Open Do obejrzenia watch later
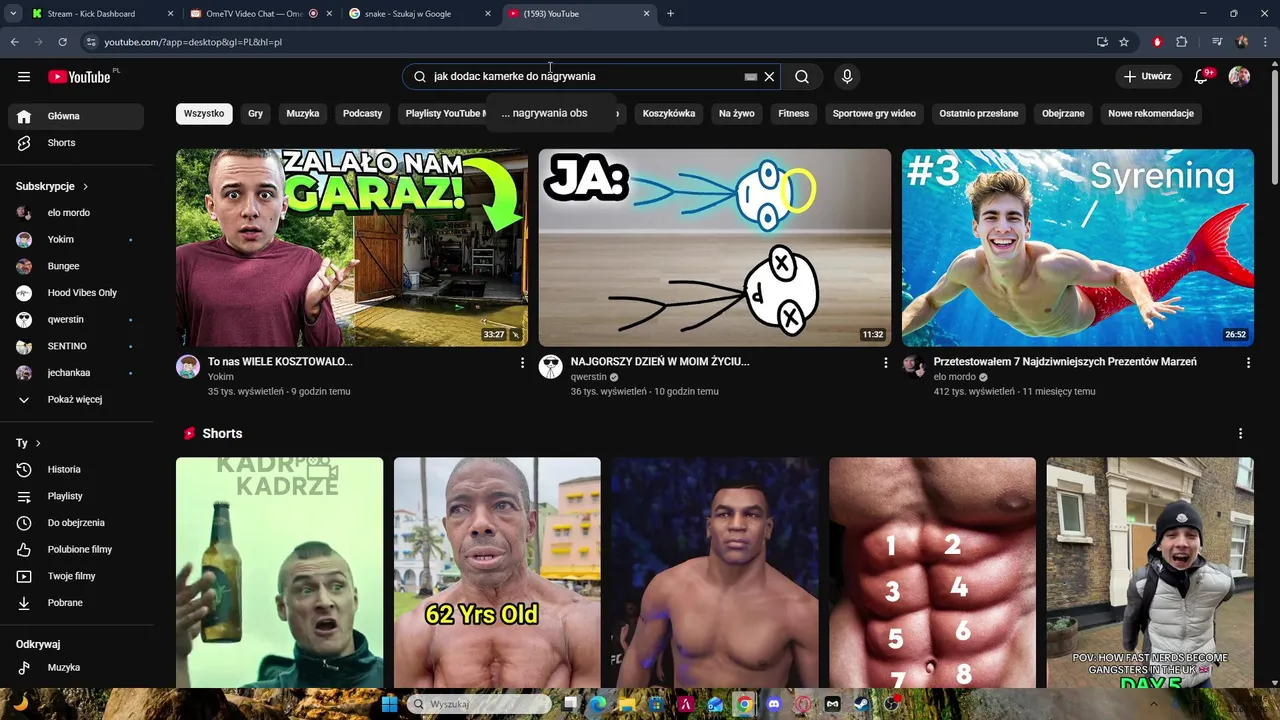 tap(76, 523)
